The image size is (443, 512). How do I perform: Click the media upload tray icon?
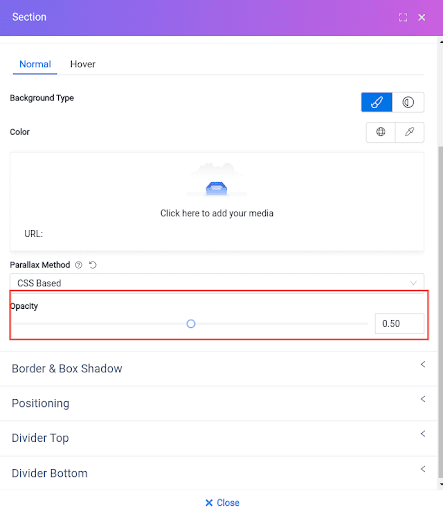[216, 188]
